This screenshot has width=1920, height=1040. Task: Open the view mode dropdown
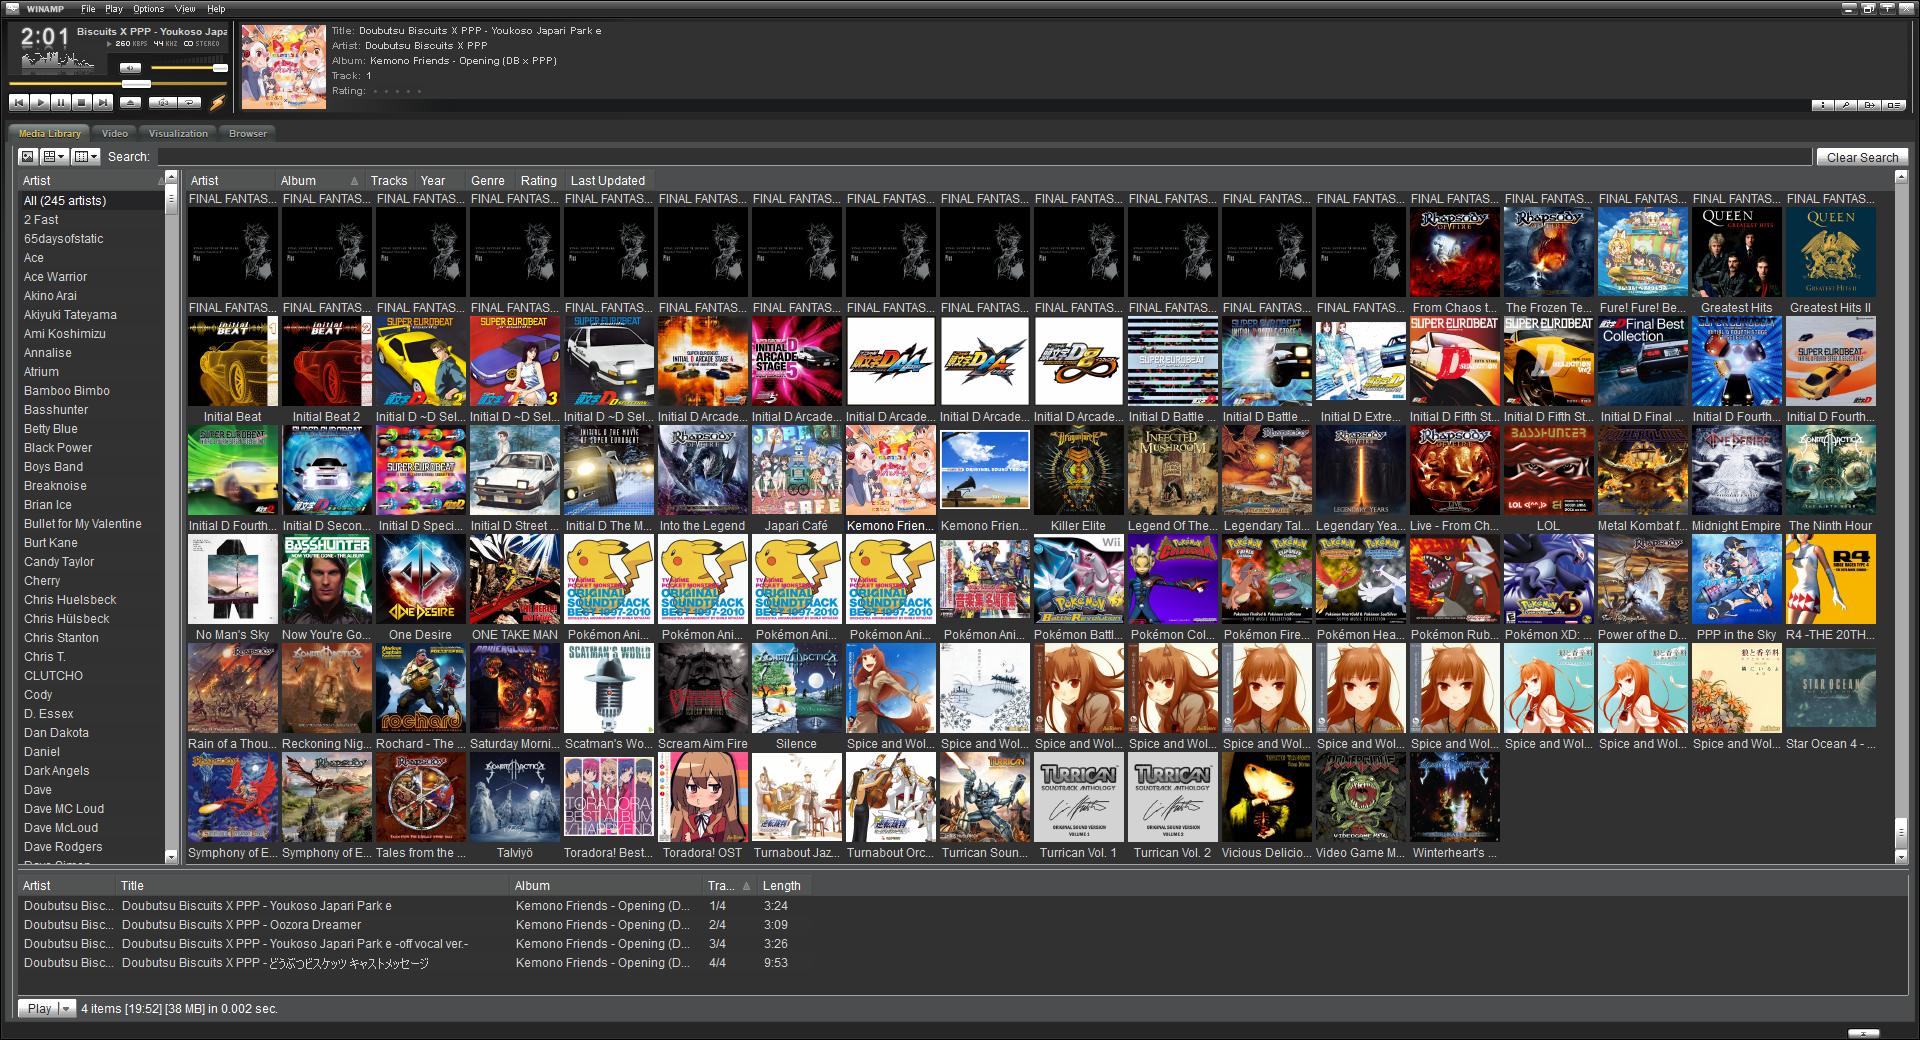54,156
